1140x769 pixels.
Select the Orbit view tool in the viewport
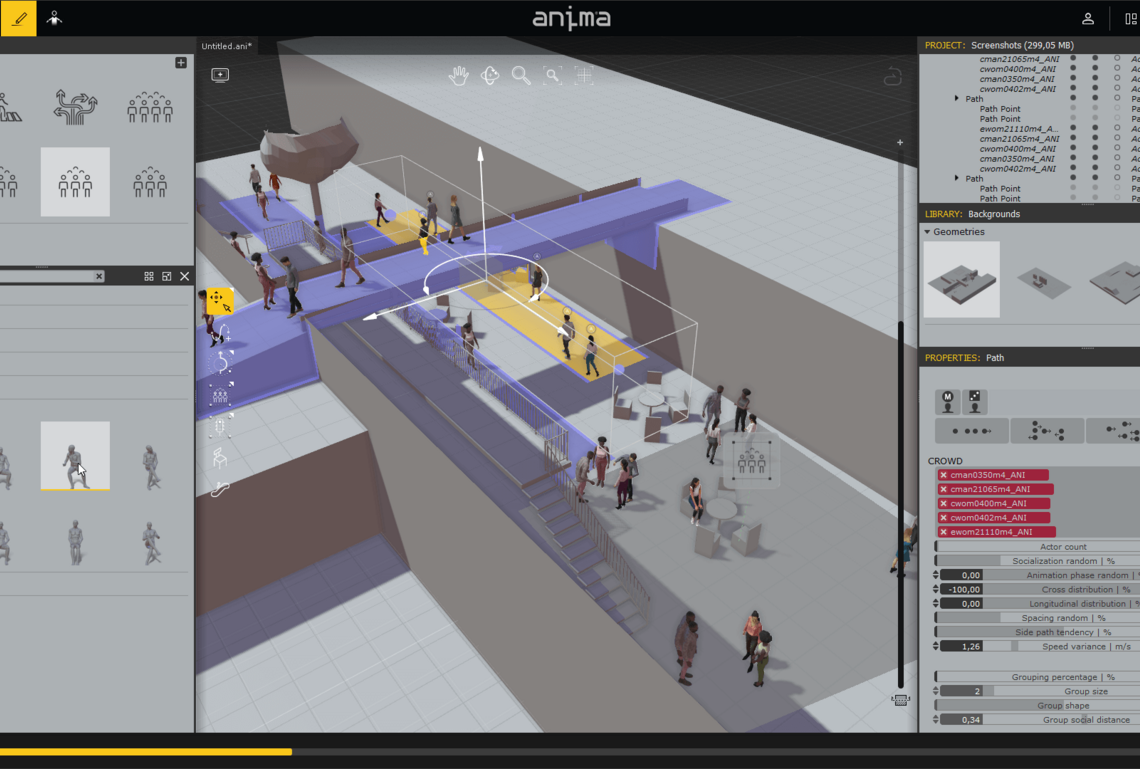click(489, 75)
